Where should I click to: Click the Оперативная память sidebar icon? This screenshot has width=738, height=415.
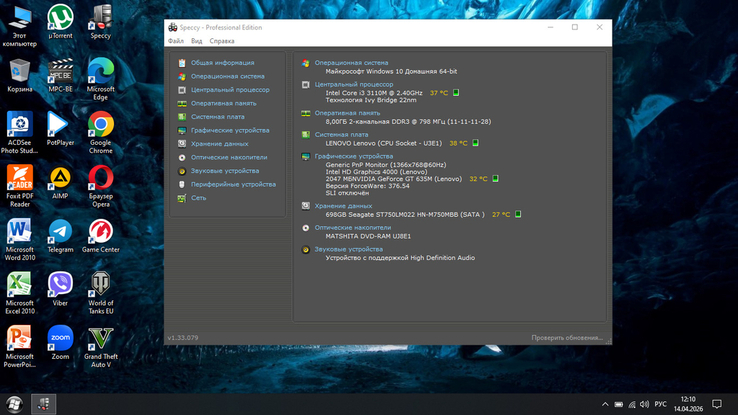coord(182,104)
